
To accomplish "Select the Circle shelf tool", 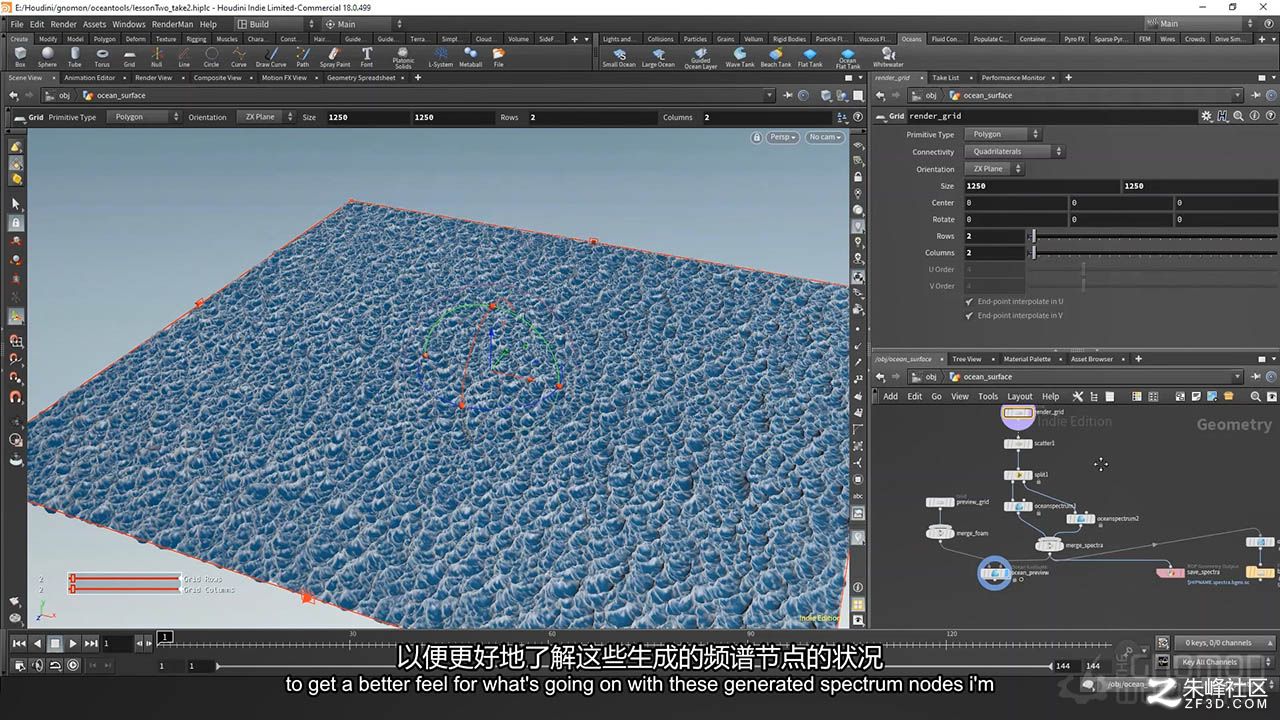I will (211, 56).
